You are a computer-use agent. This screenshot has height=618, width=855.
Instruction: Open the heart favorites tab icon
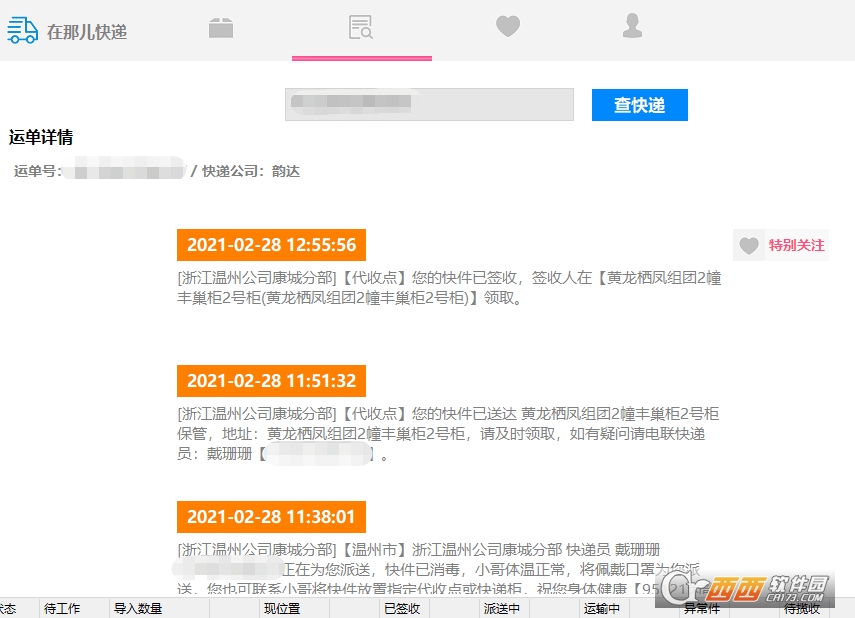point(508,27)
